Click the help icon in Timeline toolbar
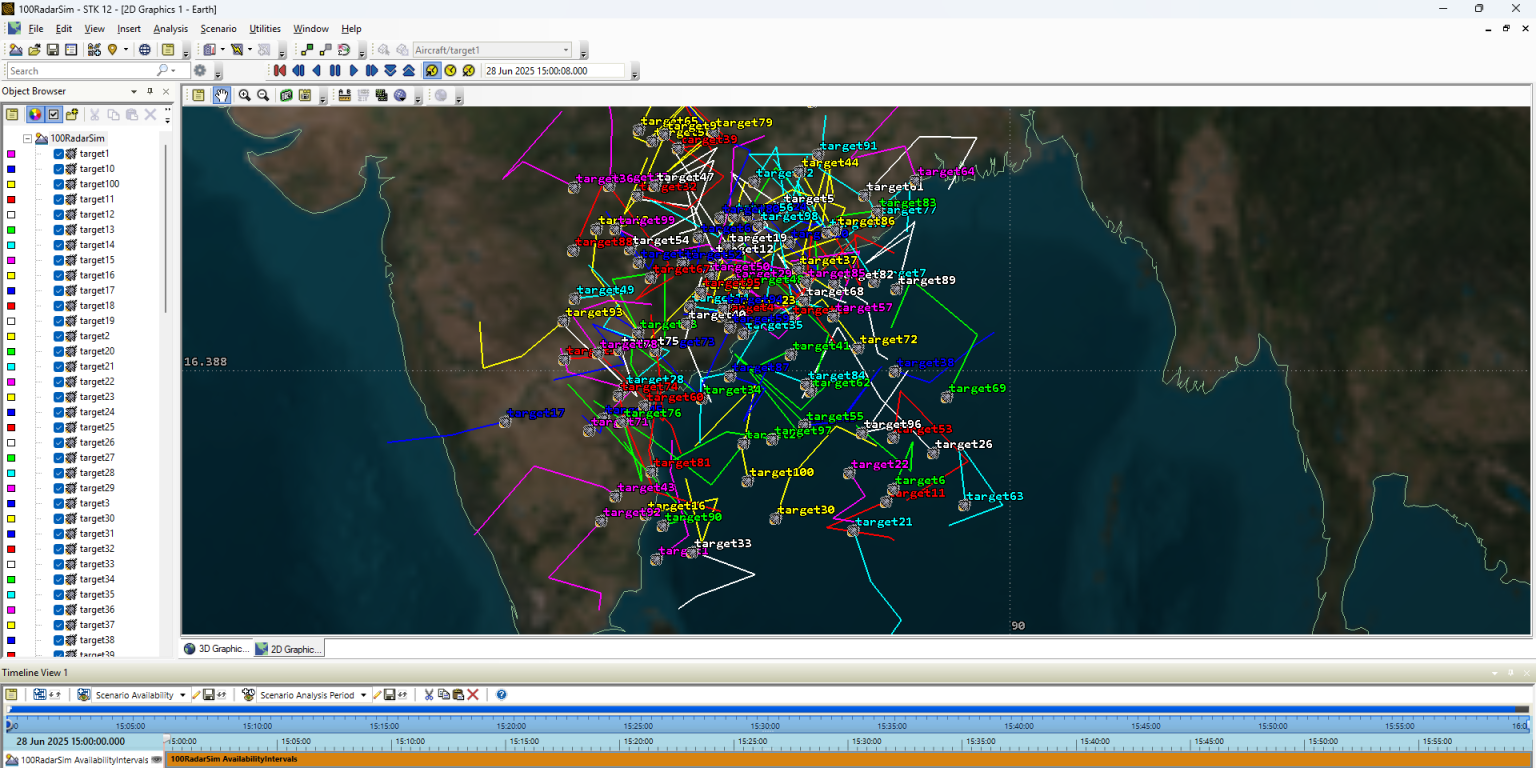Viewport: 1536px width, 768px height. click(501, 694)
